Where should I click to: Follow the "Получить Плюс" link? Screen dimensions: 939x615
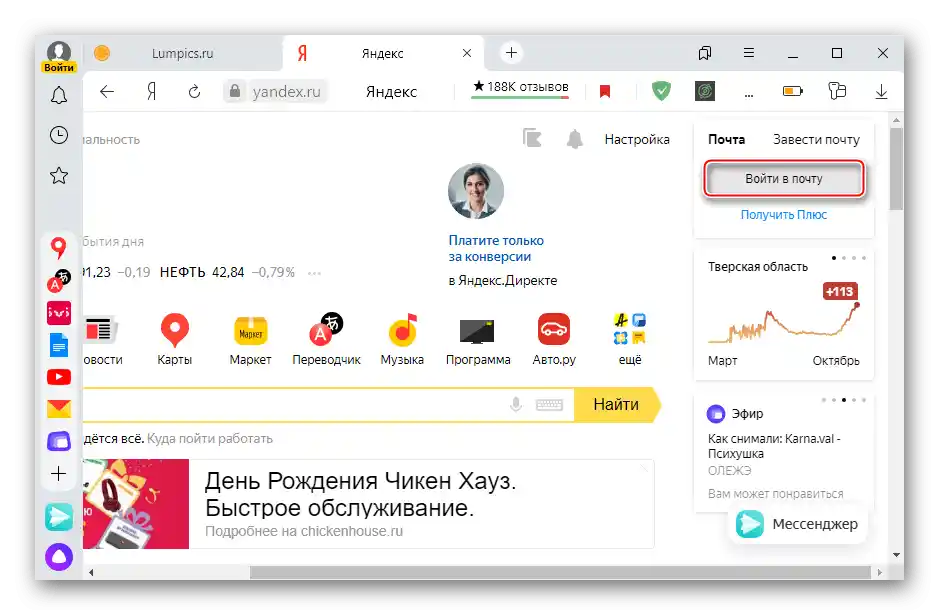(x=783, y=214)
